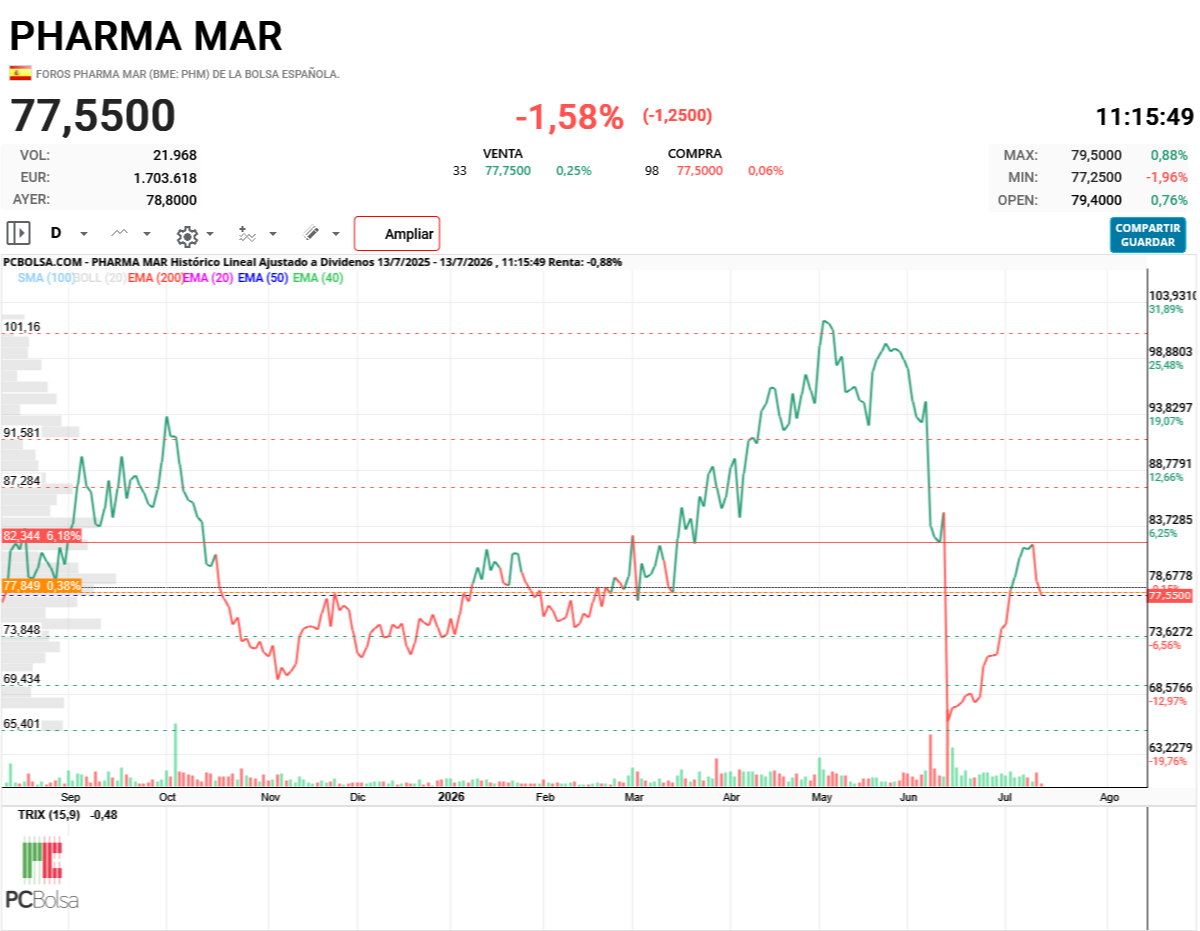Viewport: 1200px width, 931px height.
Task: Click the 65,401 level label
Action: [22, 723]
